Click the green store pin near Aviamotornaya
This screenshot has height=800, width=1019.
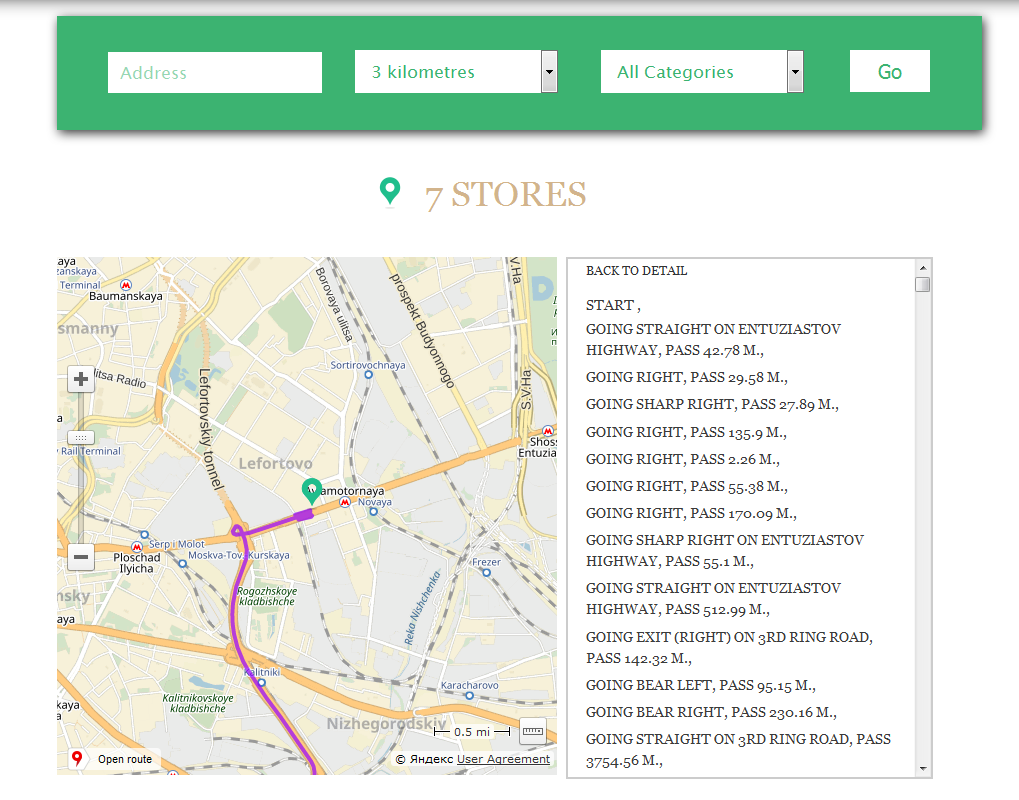[310, 490]
